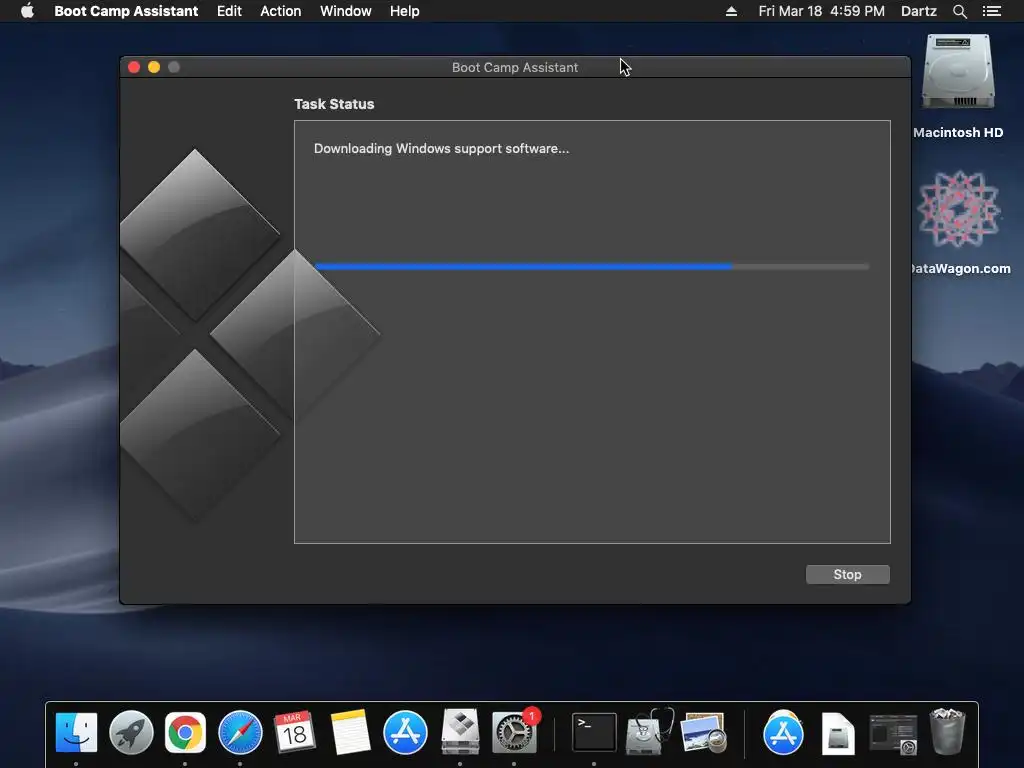
Task: Click the eject icon in menu bar
Action: coord(731,11)
